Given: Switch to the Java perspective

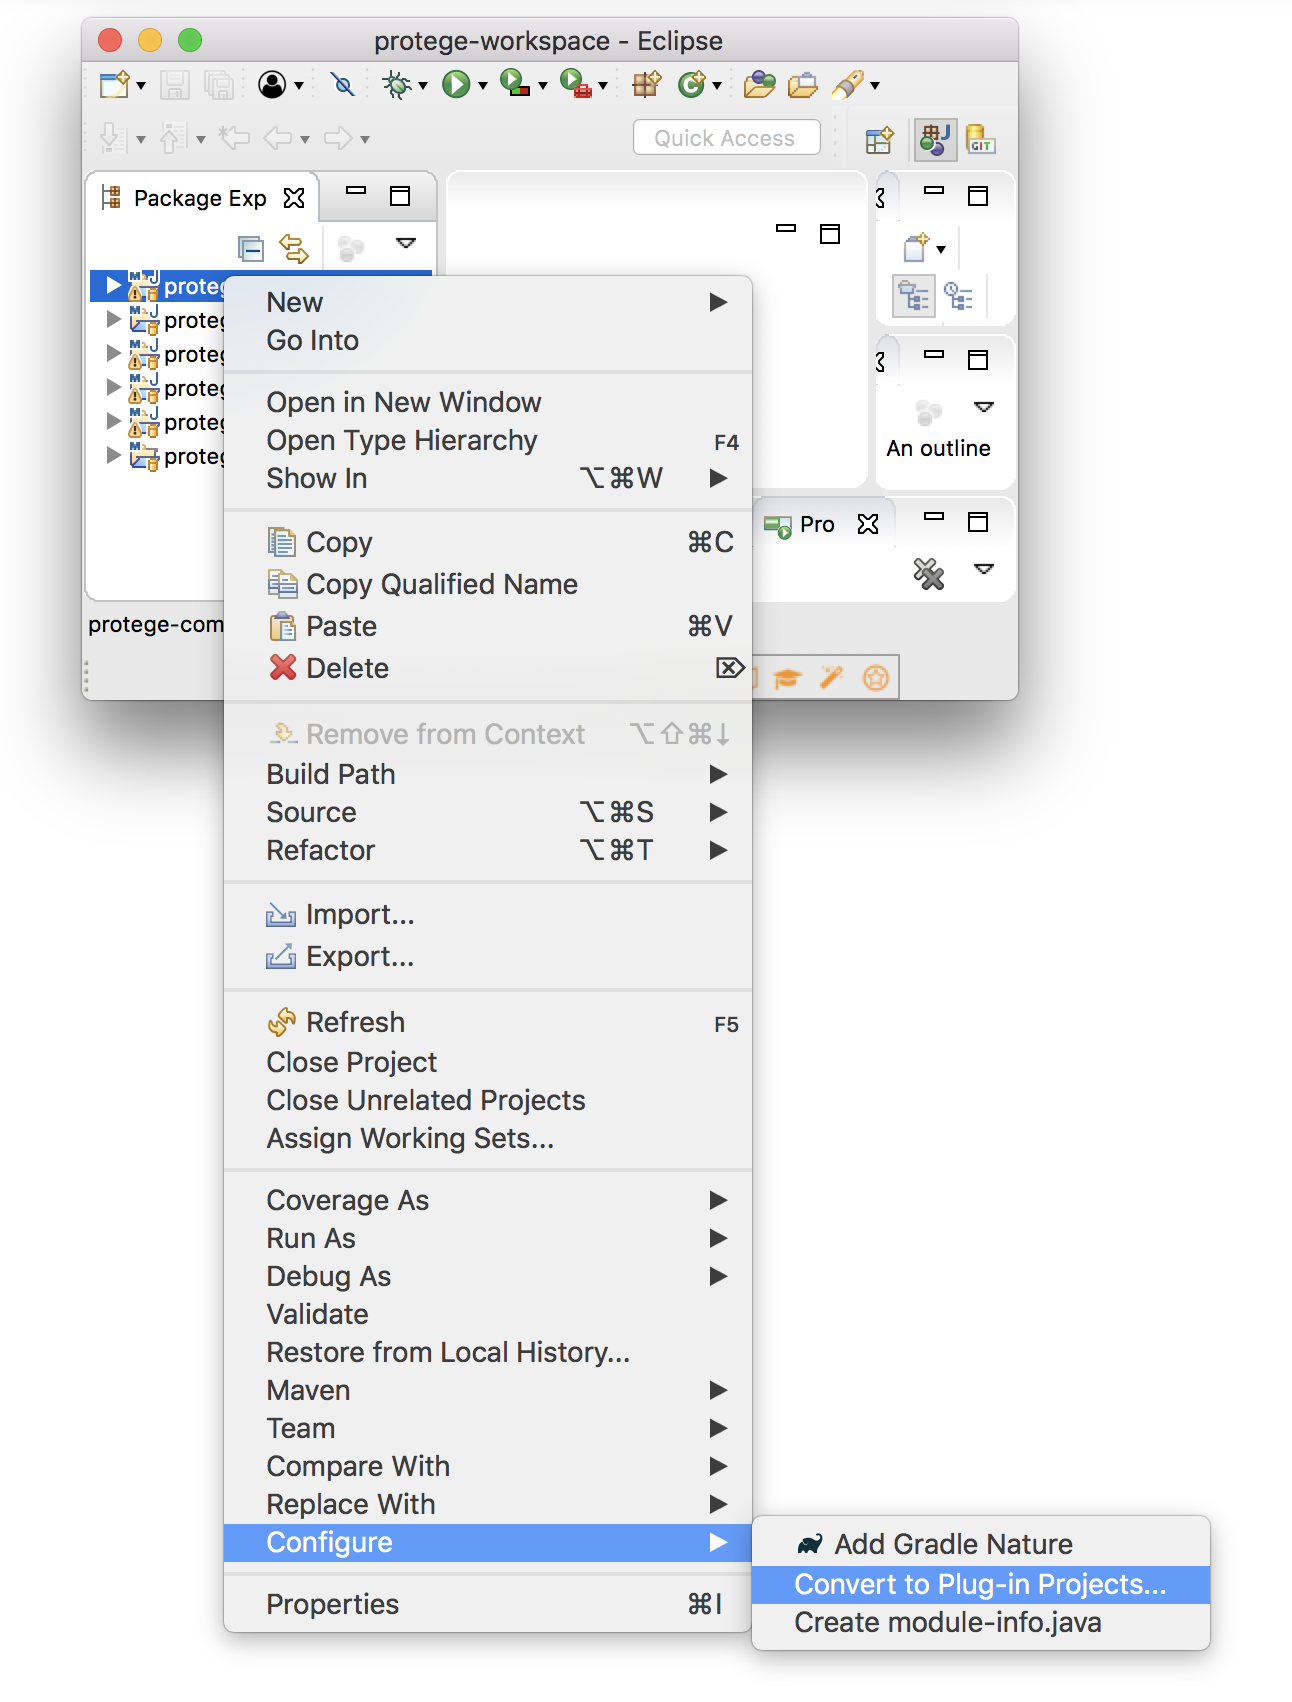Looking at the screenshot, I should (935, 140).
